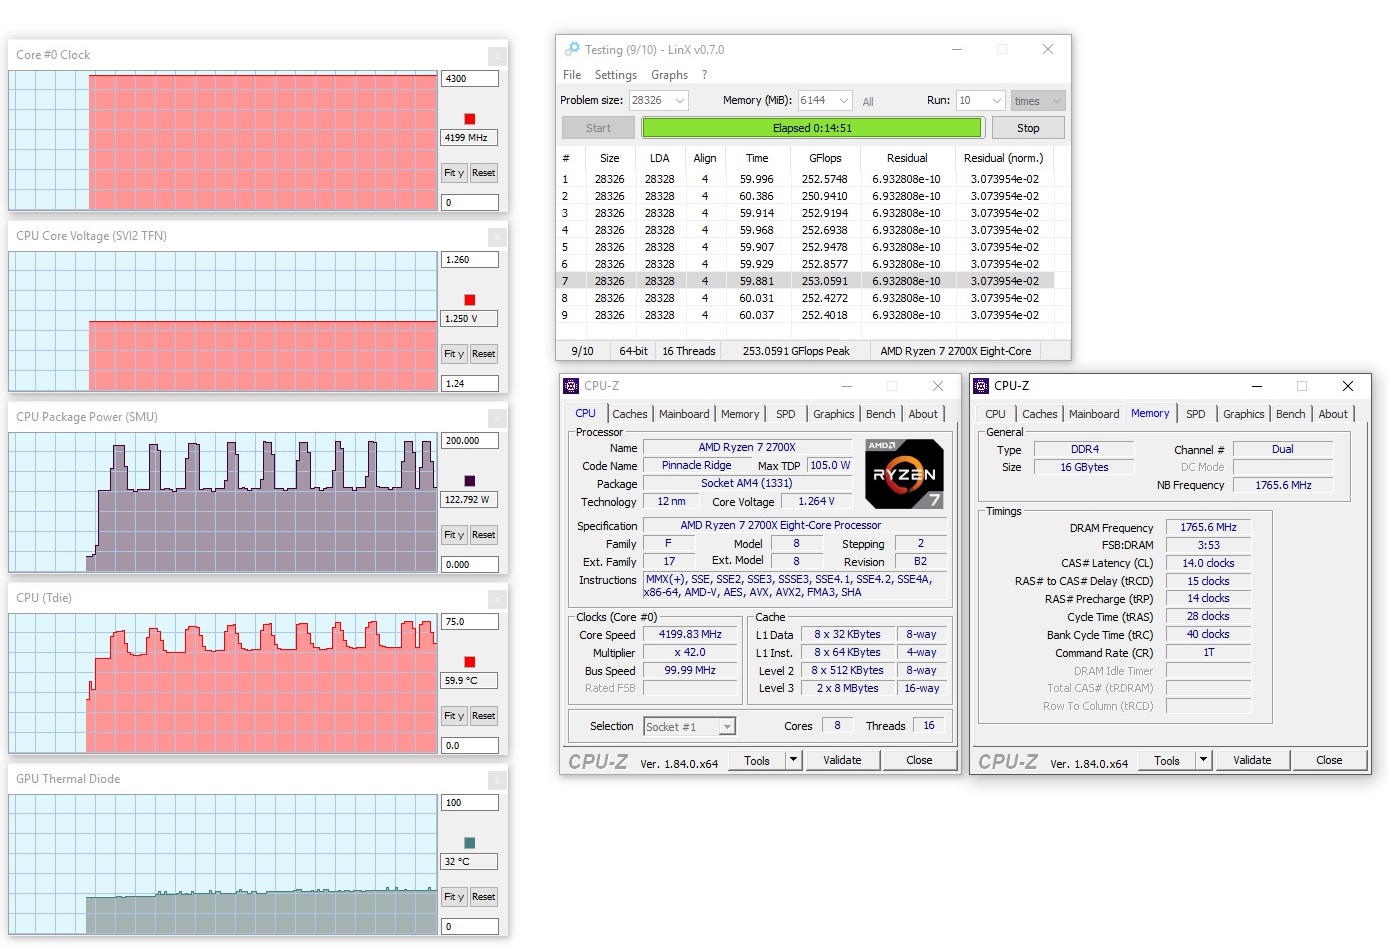Click the CPU-Z title icon in the memory timings window
The image size is (1388, 952).
pos(981,386)
